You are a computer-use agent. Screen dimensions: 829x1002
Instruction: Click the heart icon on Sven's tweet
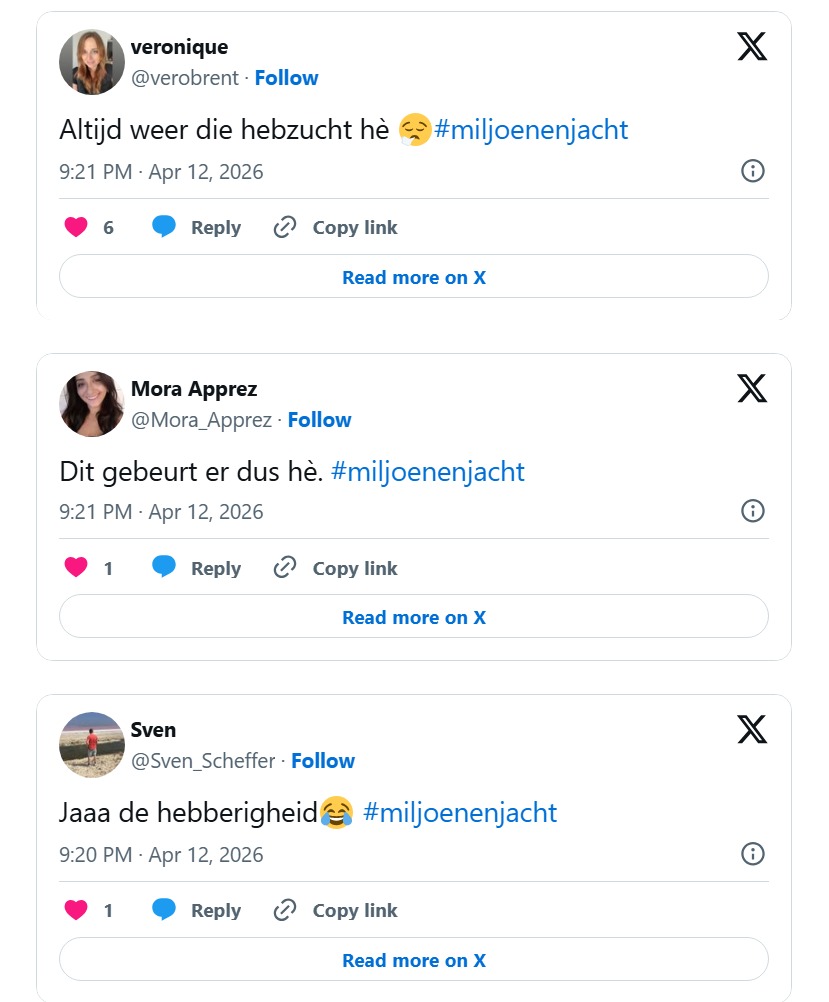[x=76, y=910]
